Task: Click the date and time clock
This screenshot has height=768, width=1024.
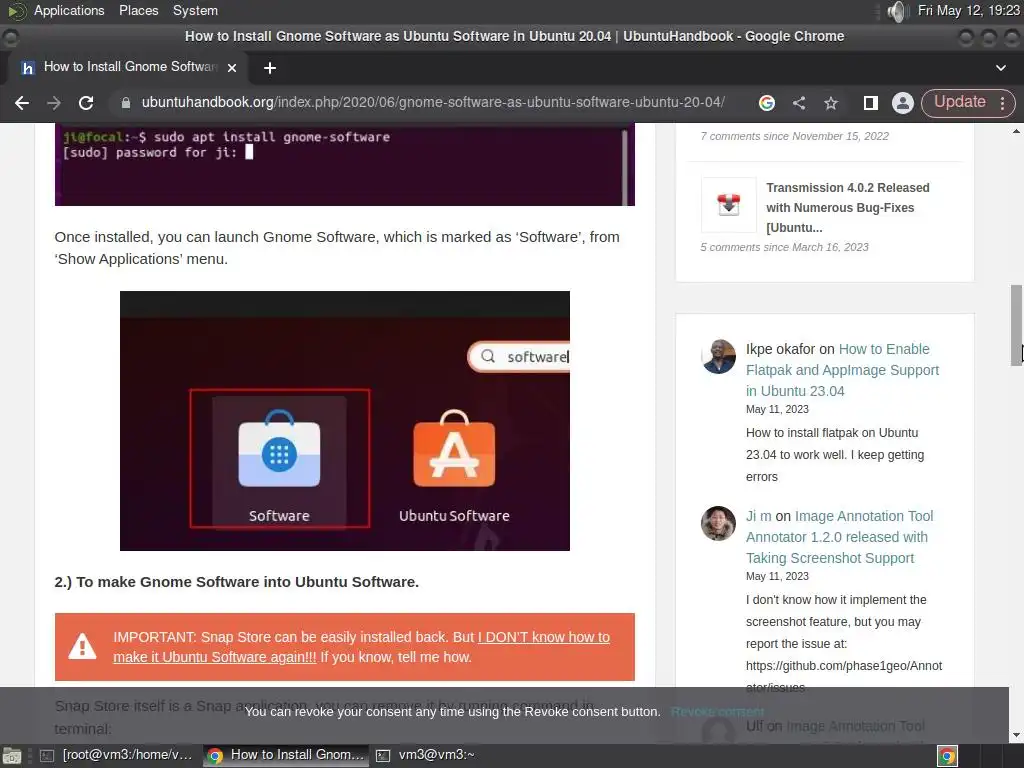Action: pos(968,10)
